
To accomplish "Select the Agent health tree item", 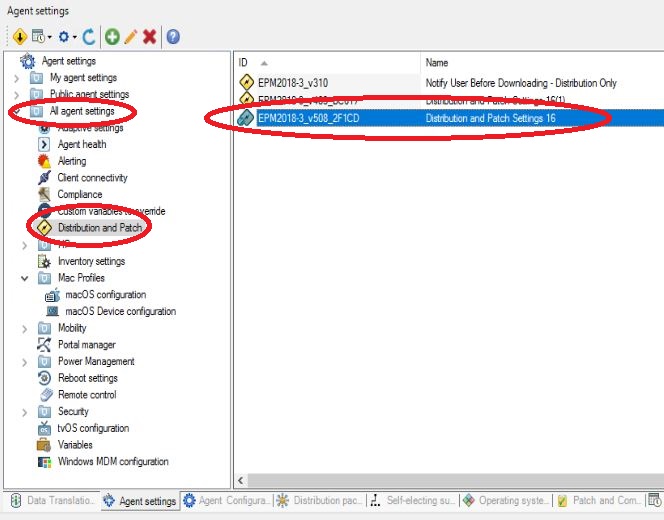I will tap(81, 144).
